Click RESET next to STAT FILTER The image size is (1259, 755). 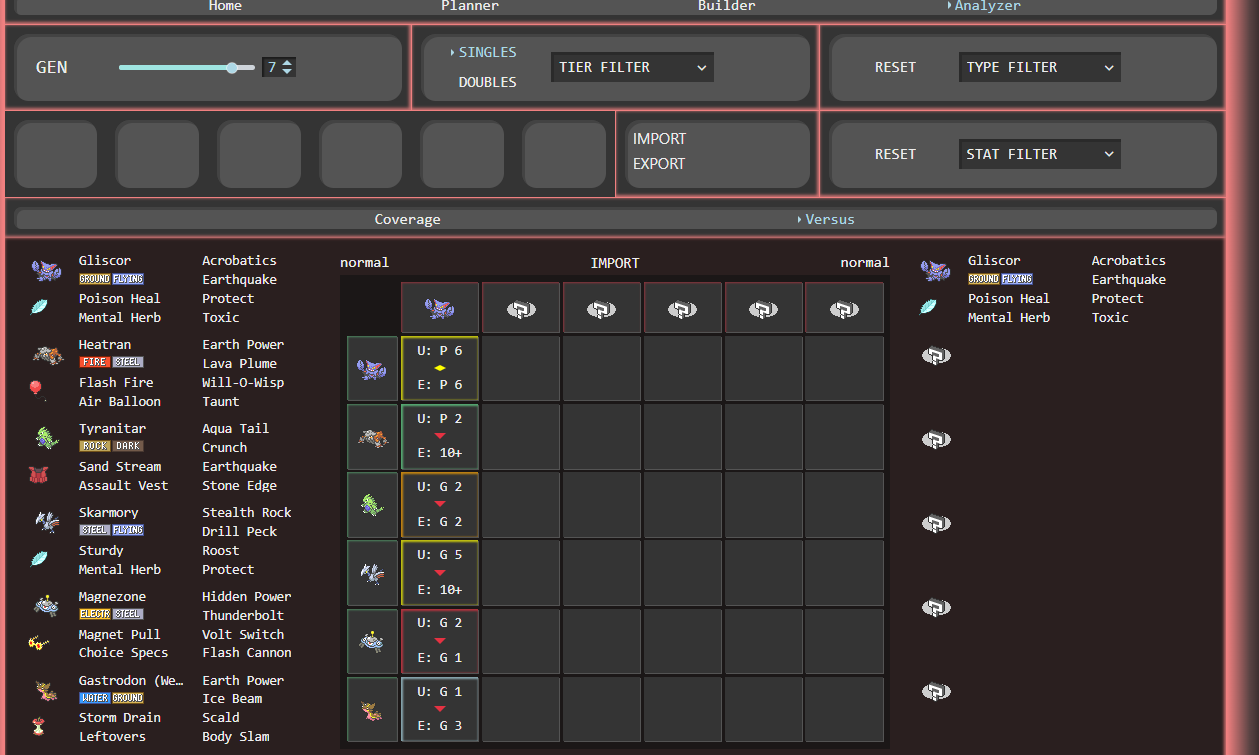point(895,154)
